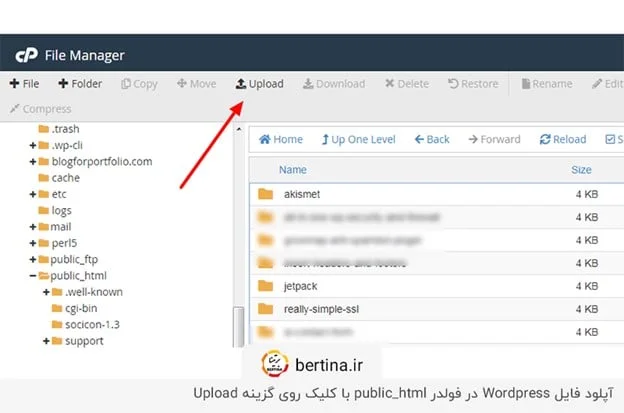Screen dimensions: 624x413
Task: Reload the file listing
Action: pos(563,140)
